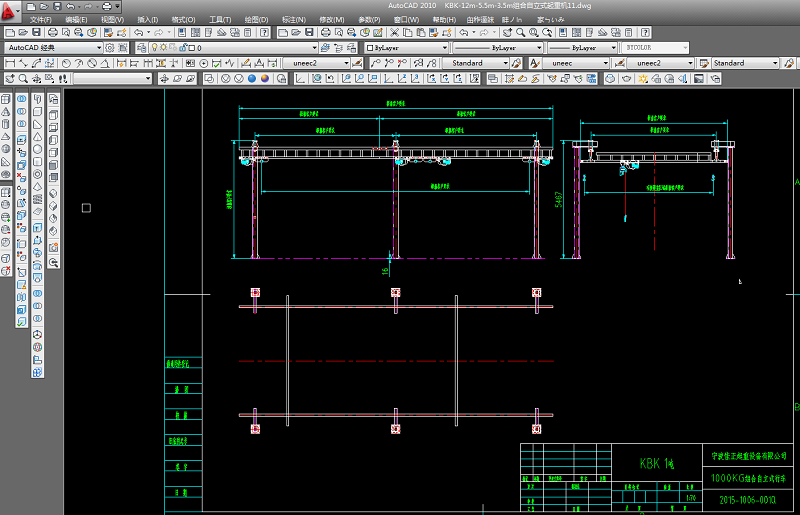Click the workspace settings gear icon
Viewport: 800px width, 515px height.
pyautogui.click(x=110, y=47)
